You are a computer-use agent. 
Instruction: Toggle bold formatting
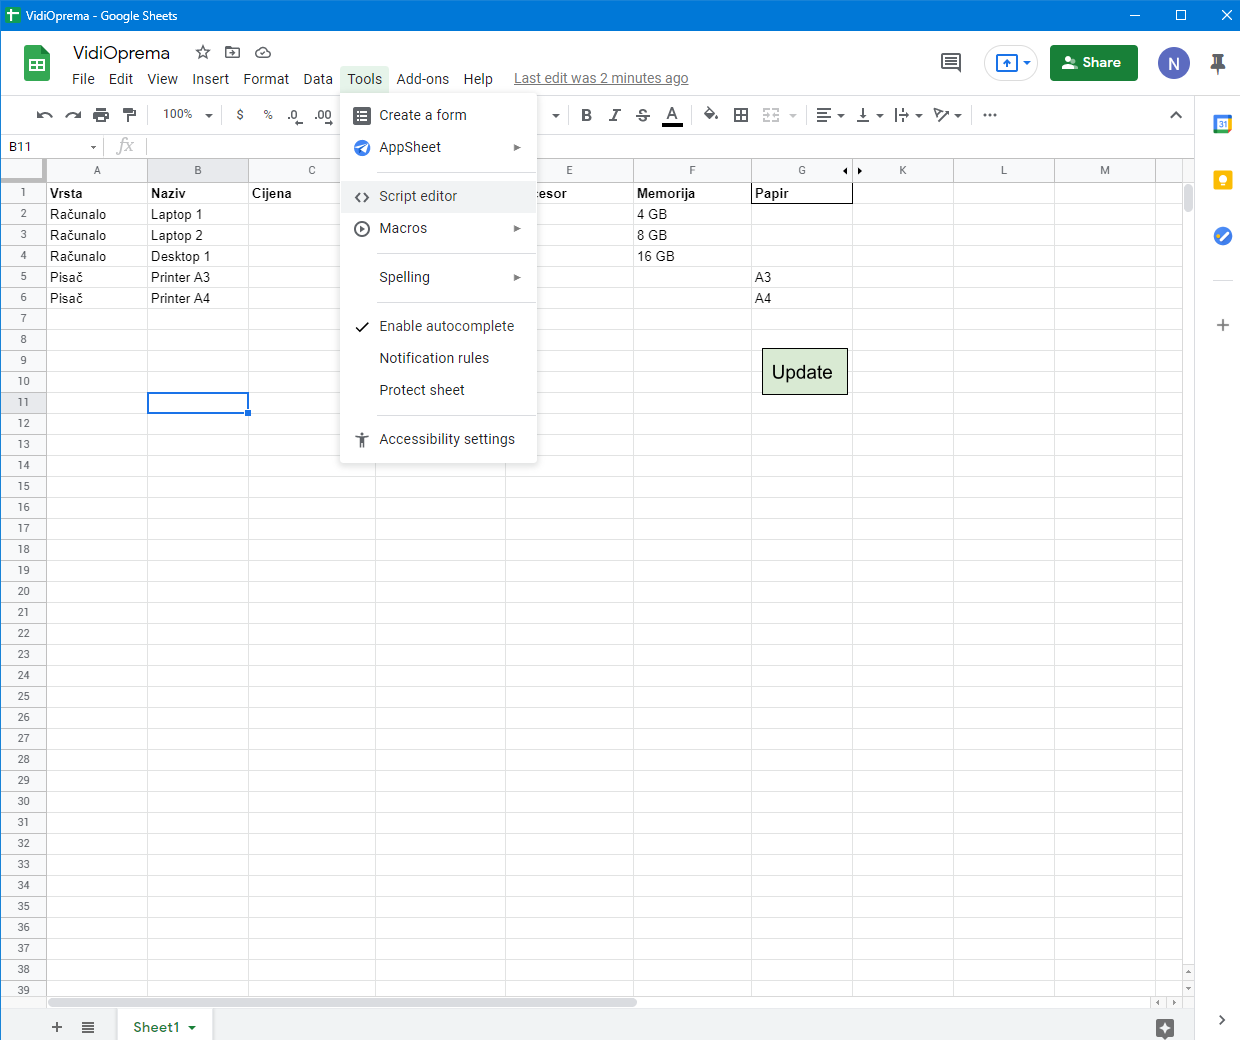click(x=587, y=115)
